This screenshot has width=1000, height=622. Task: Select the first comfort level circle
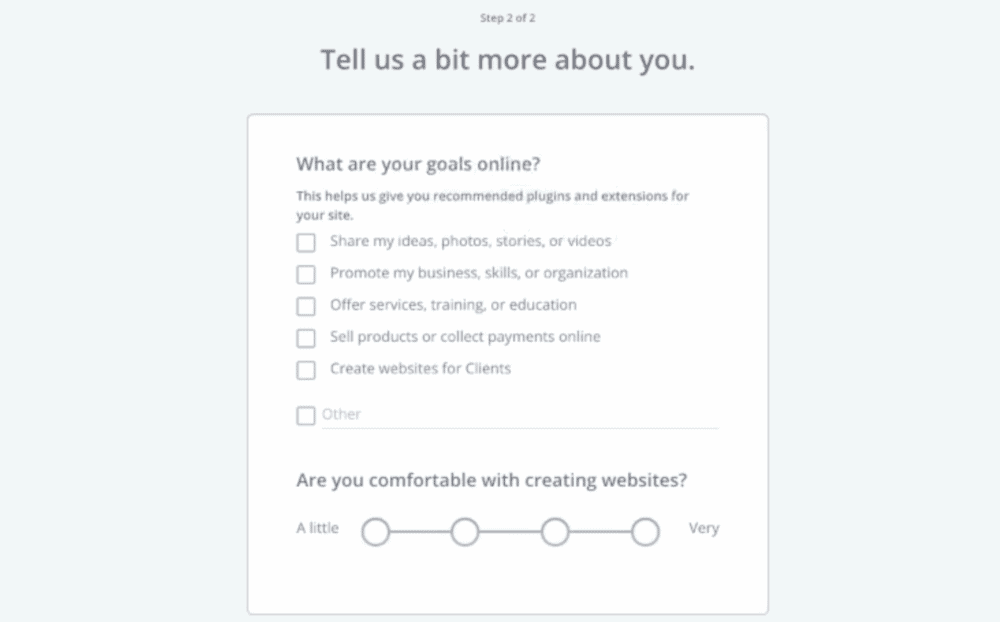tap(375, 531)
